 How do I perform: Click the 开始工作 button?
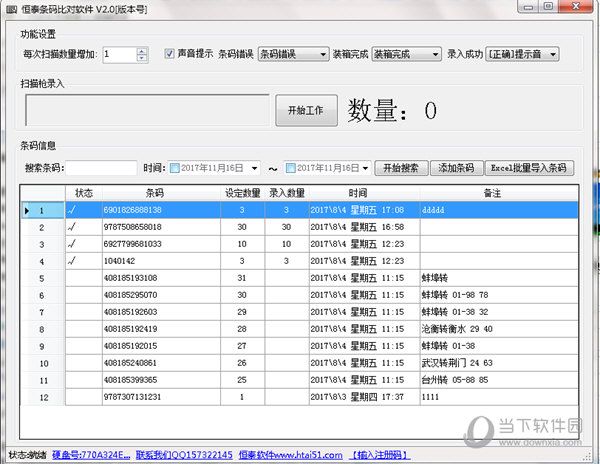tap(306, 111)
